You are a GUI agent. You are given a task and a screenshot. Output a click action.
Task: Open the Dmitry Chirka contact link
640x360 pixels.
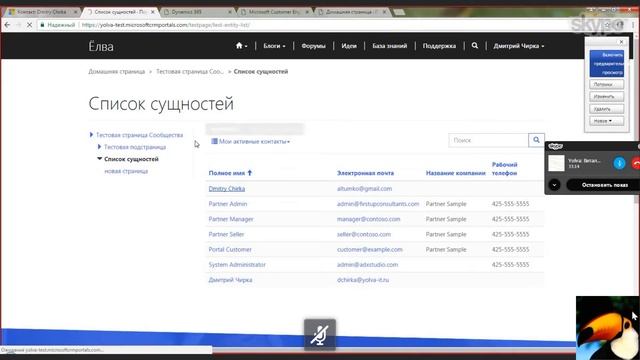(227, 189)
